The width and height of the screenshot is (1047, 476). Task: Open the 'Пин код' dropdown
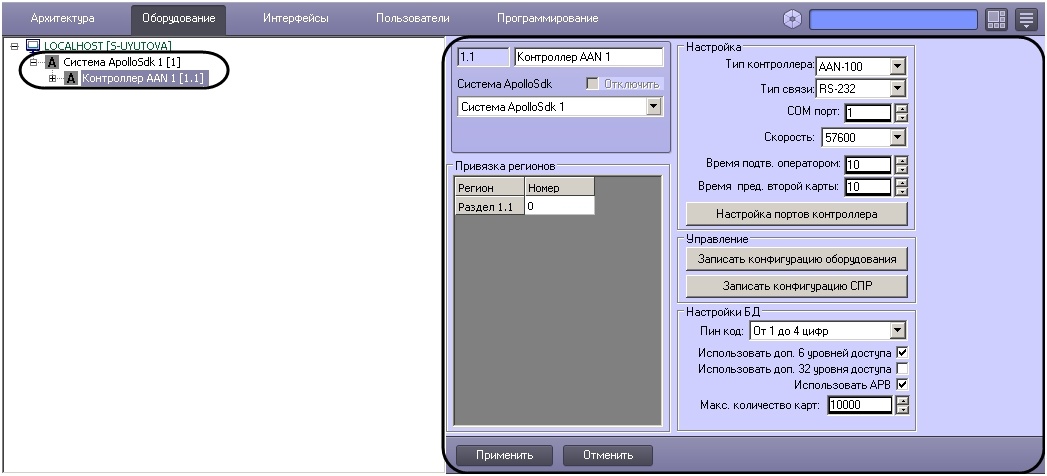(x=897, y=330)
